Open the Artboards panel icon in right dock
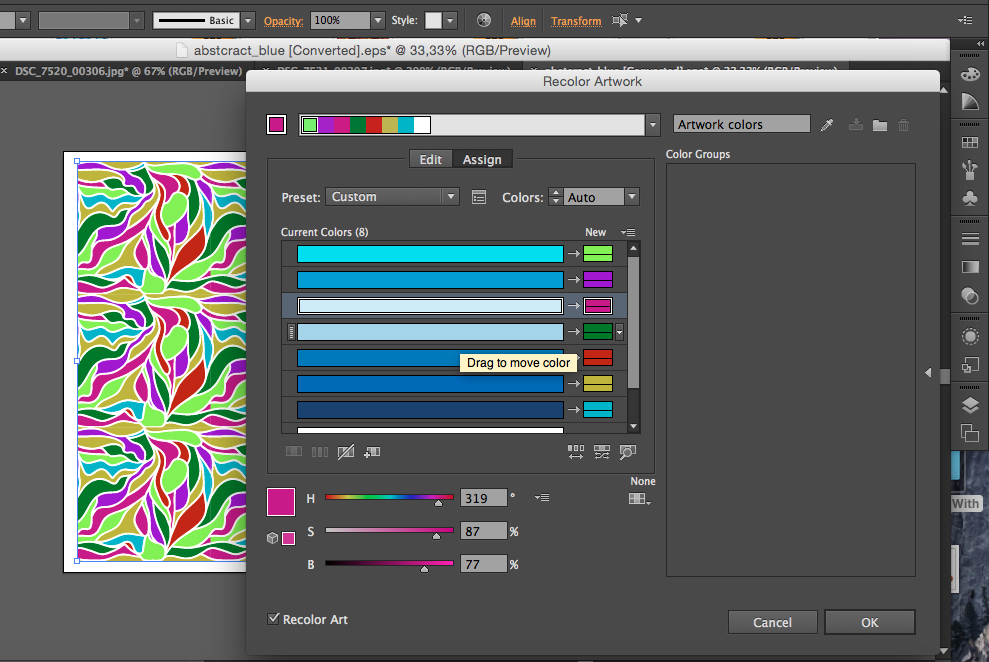This screenshot has height=662, width=989. pos(970,433)
